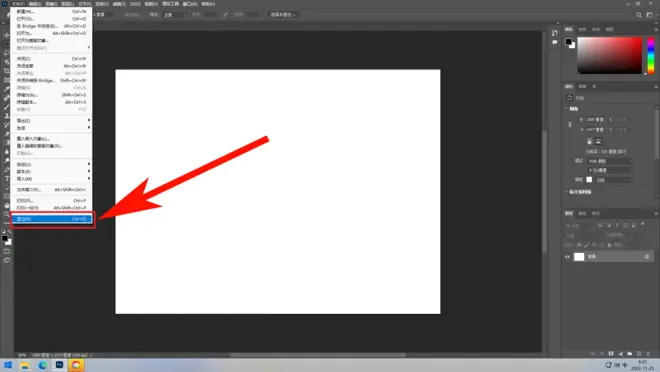Viewport: 660px width, 372px height.
Task: Change screen mode icon at toolbar bottom
Action: 6,260
